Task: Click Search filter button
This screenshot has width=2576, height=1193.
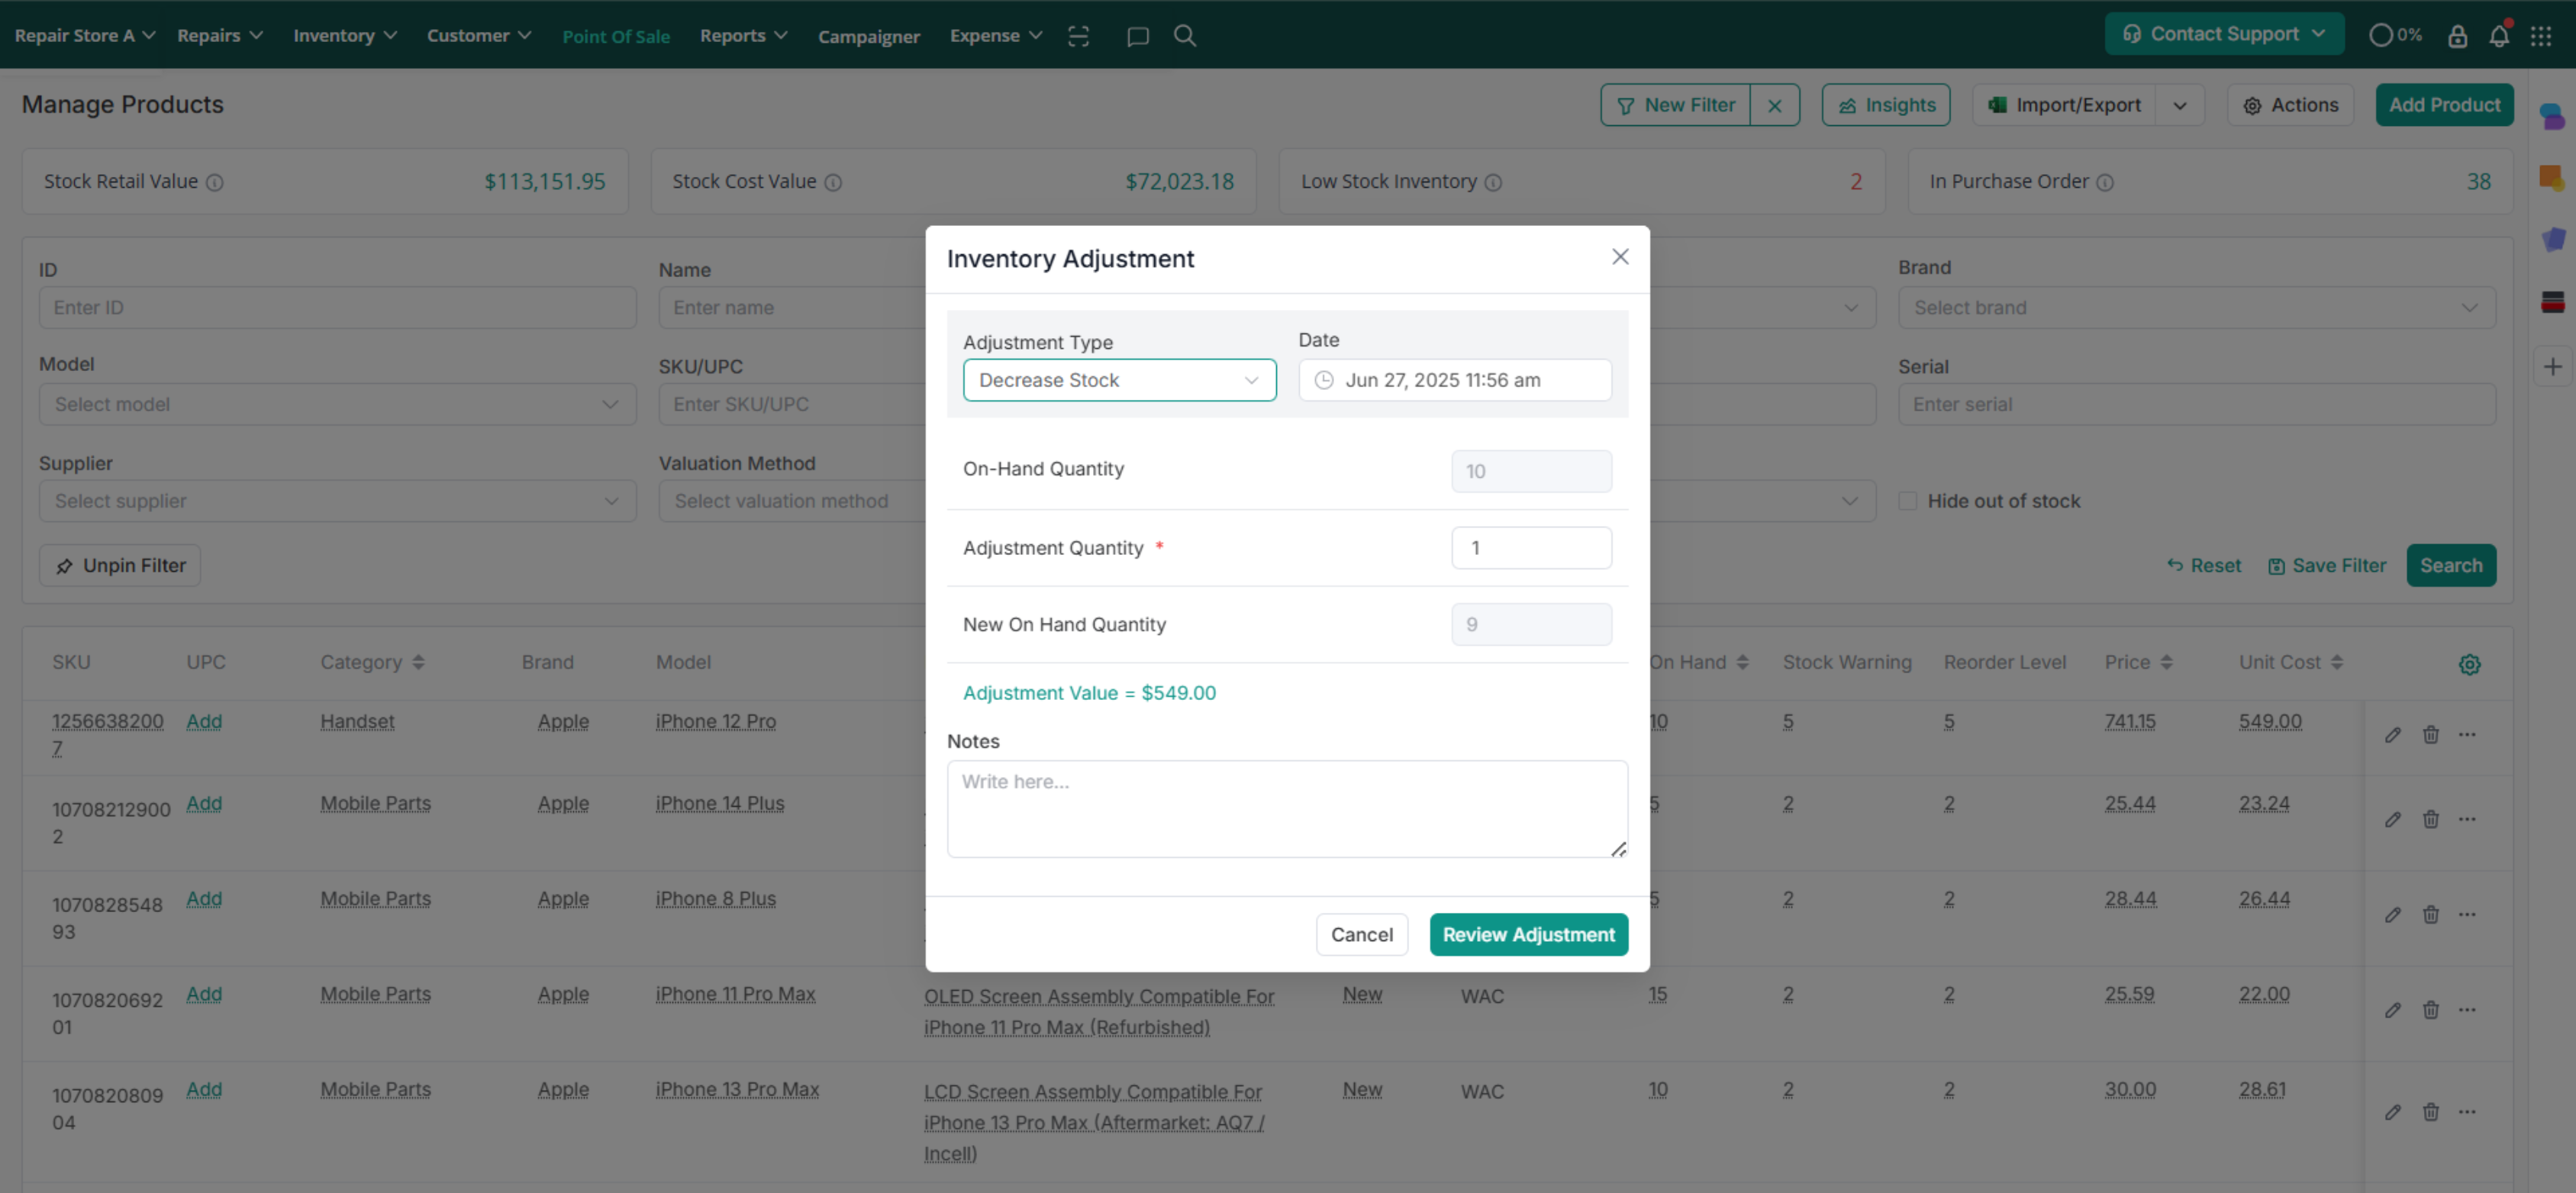Action: click(x=2451, y=566)
